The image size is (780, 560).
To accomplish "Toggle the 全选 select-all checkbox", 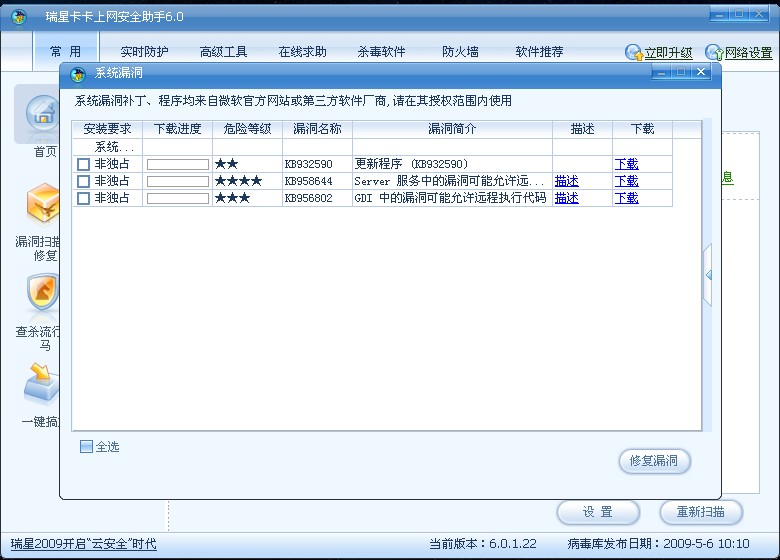I will (86, 446).
